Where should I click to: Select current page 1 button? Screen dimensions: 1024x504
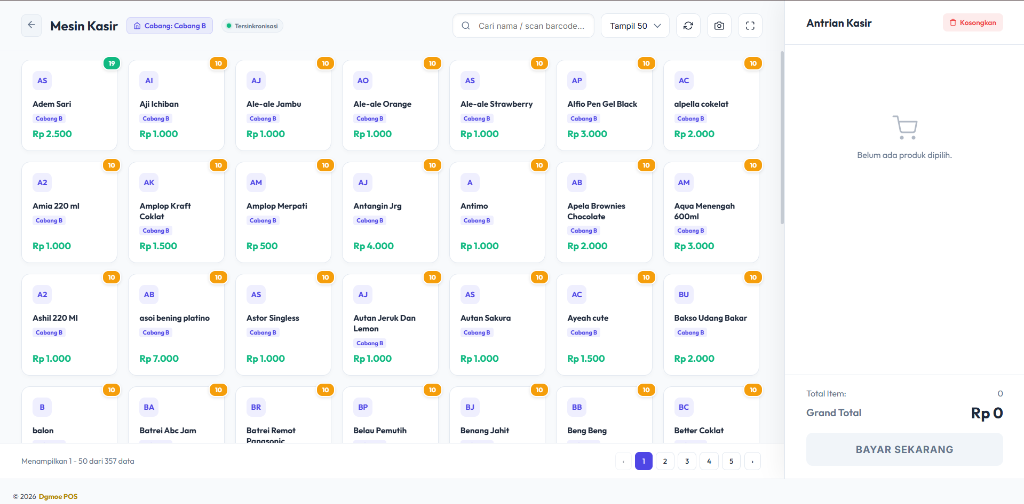(643, 462)
